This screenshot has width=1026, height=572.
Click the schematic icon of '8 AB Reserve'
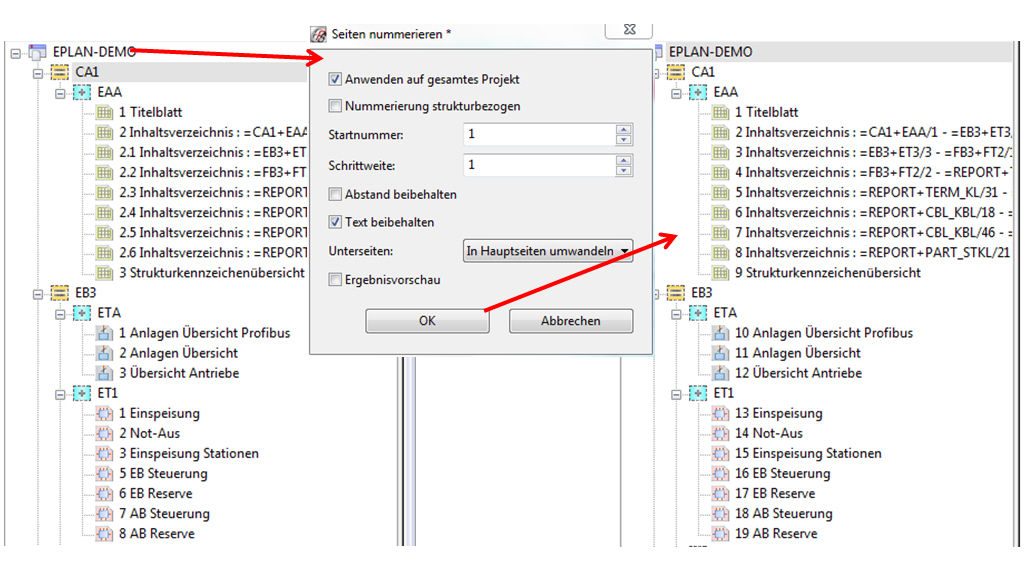pyautogui.click(x=104, y=534)
